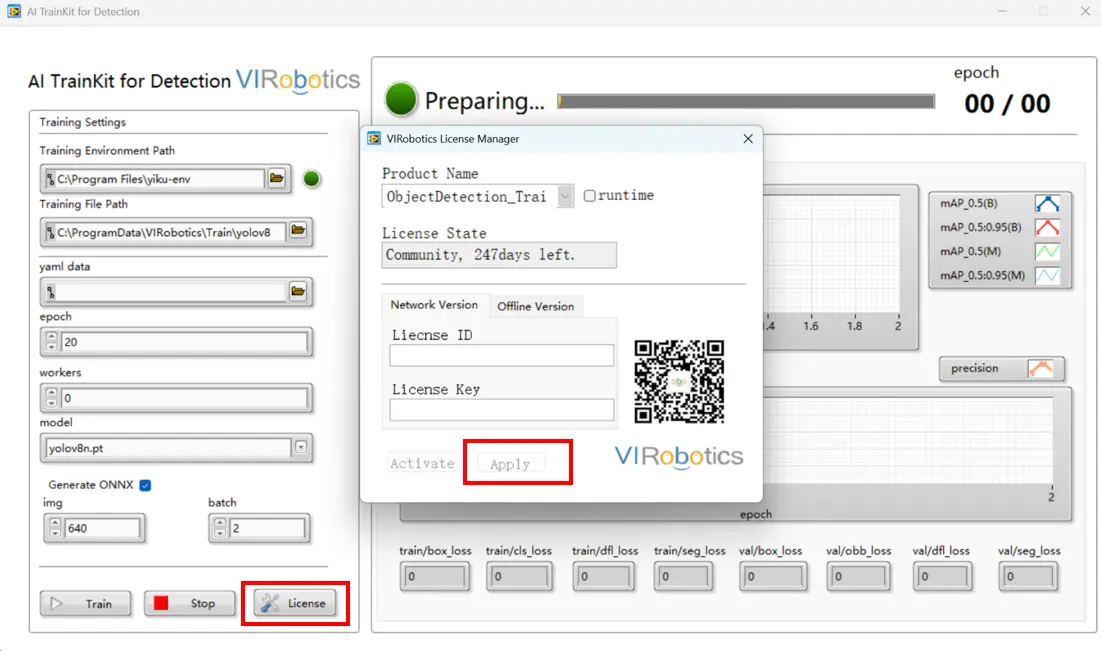Click mAP_0.5(B) blue plot legend icon

click(x=1046, y=204)
